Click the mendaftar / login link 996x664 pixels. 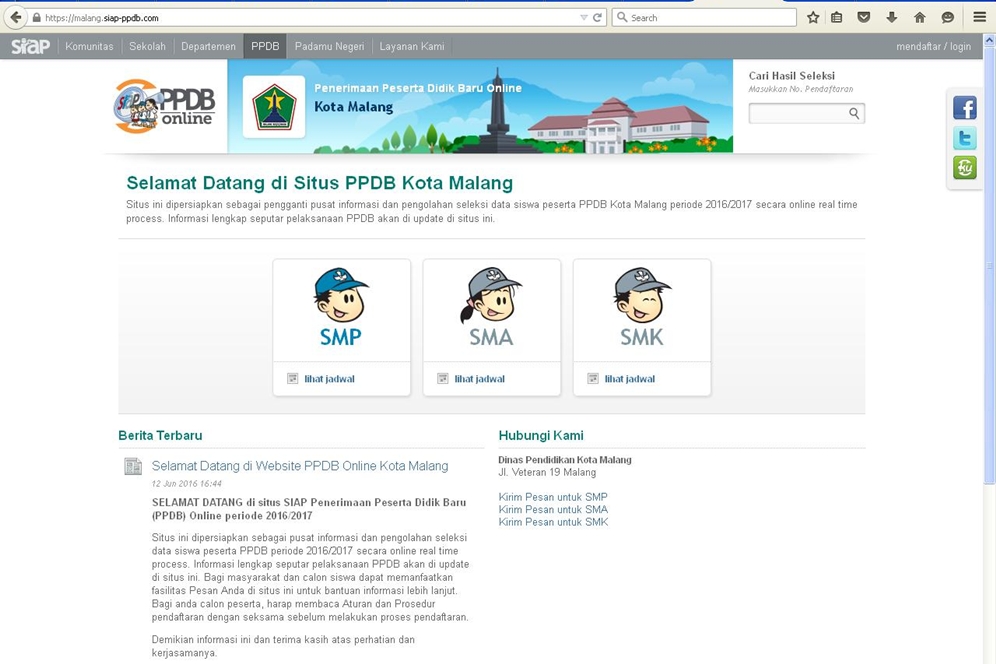[933, 46]
